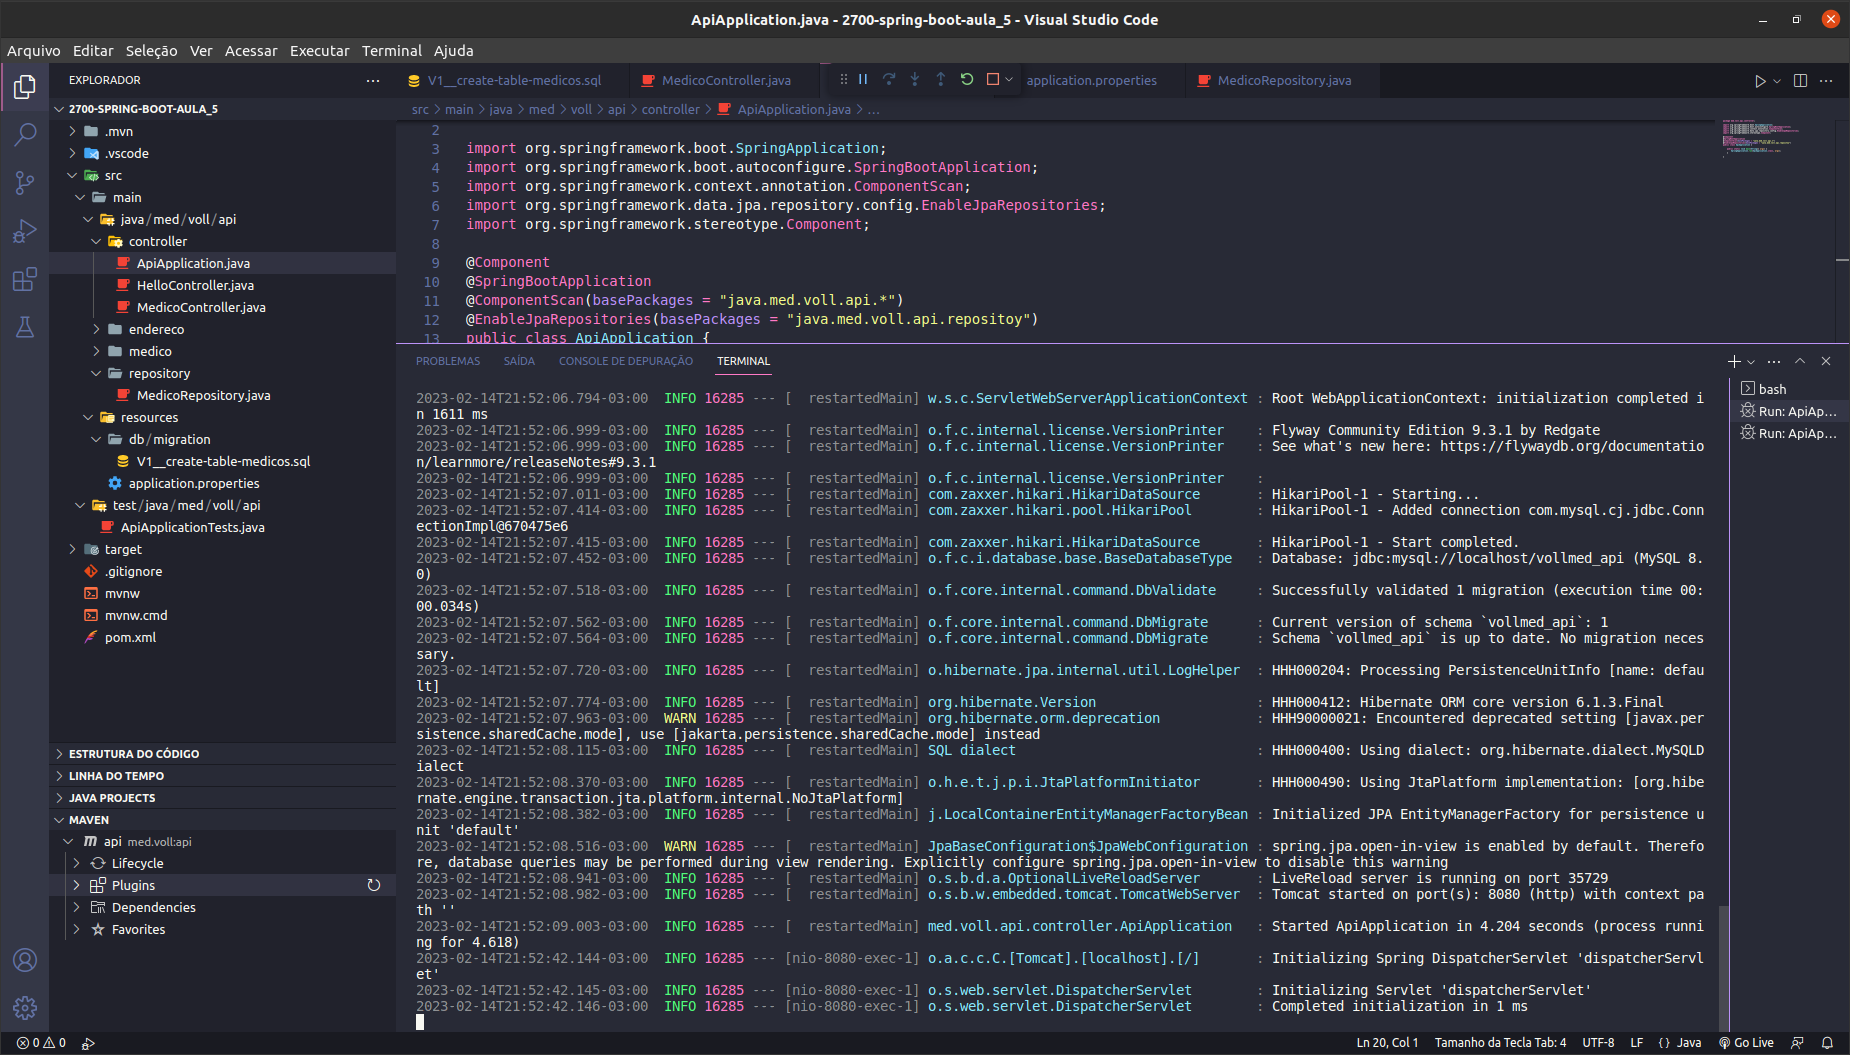Stop the debug session
Viewport: 1850px width, 1055px height.
pos(993,79)
